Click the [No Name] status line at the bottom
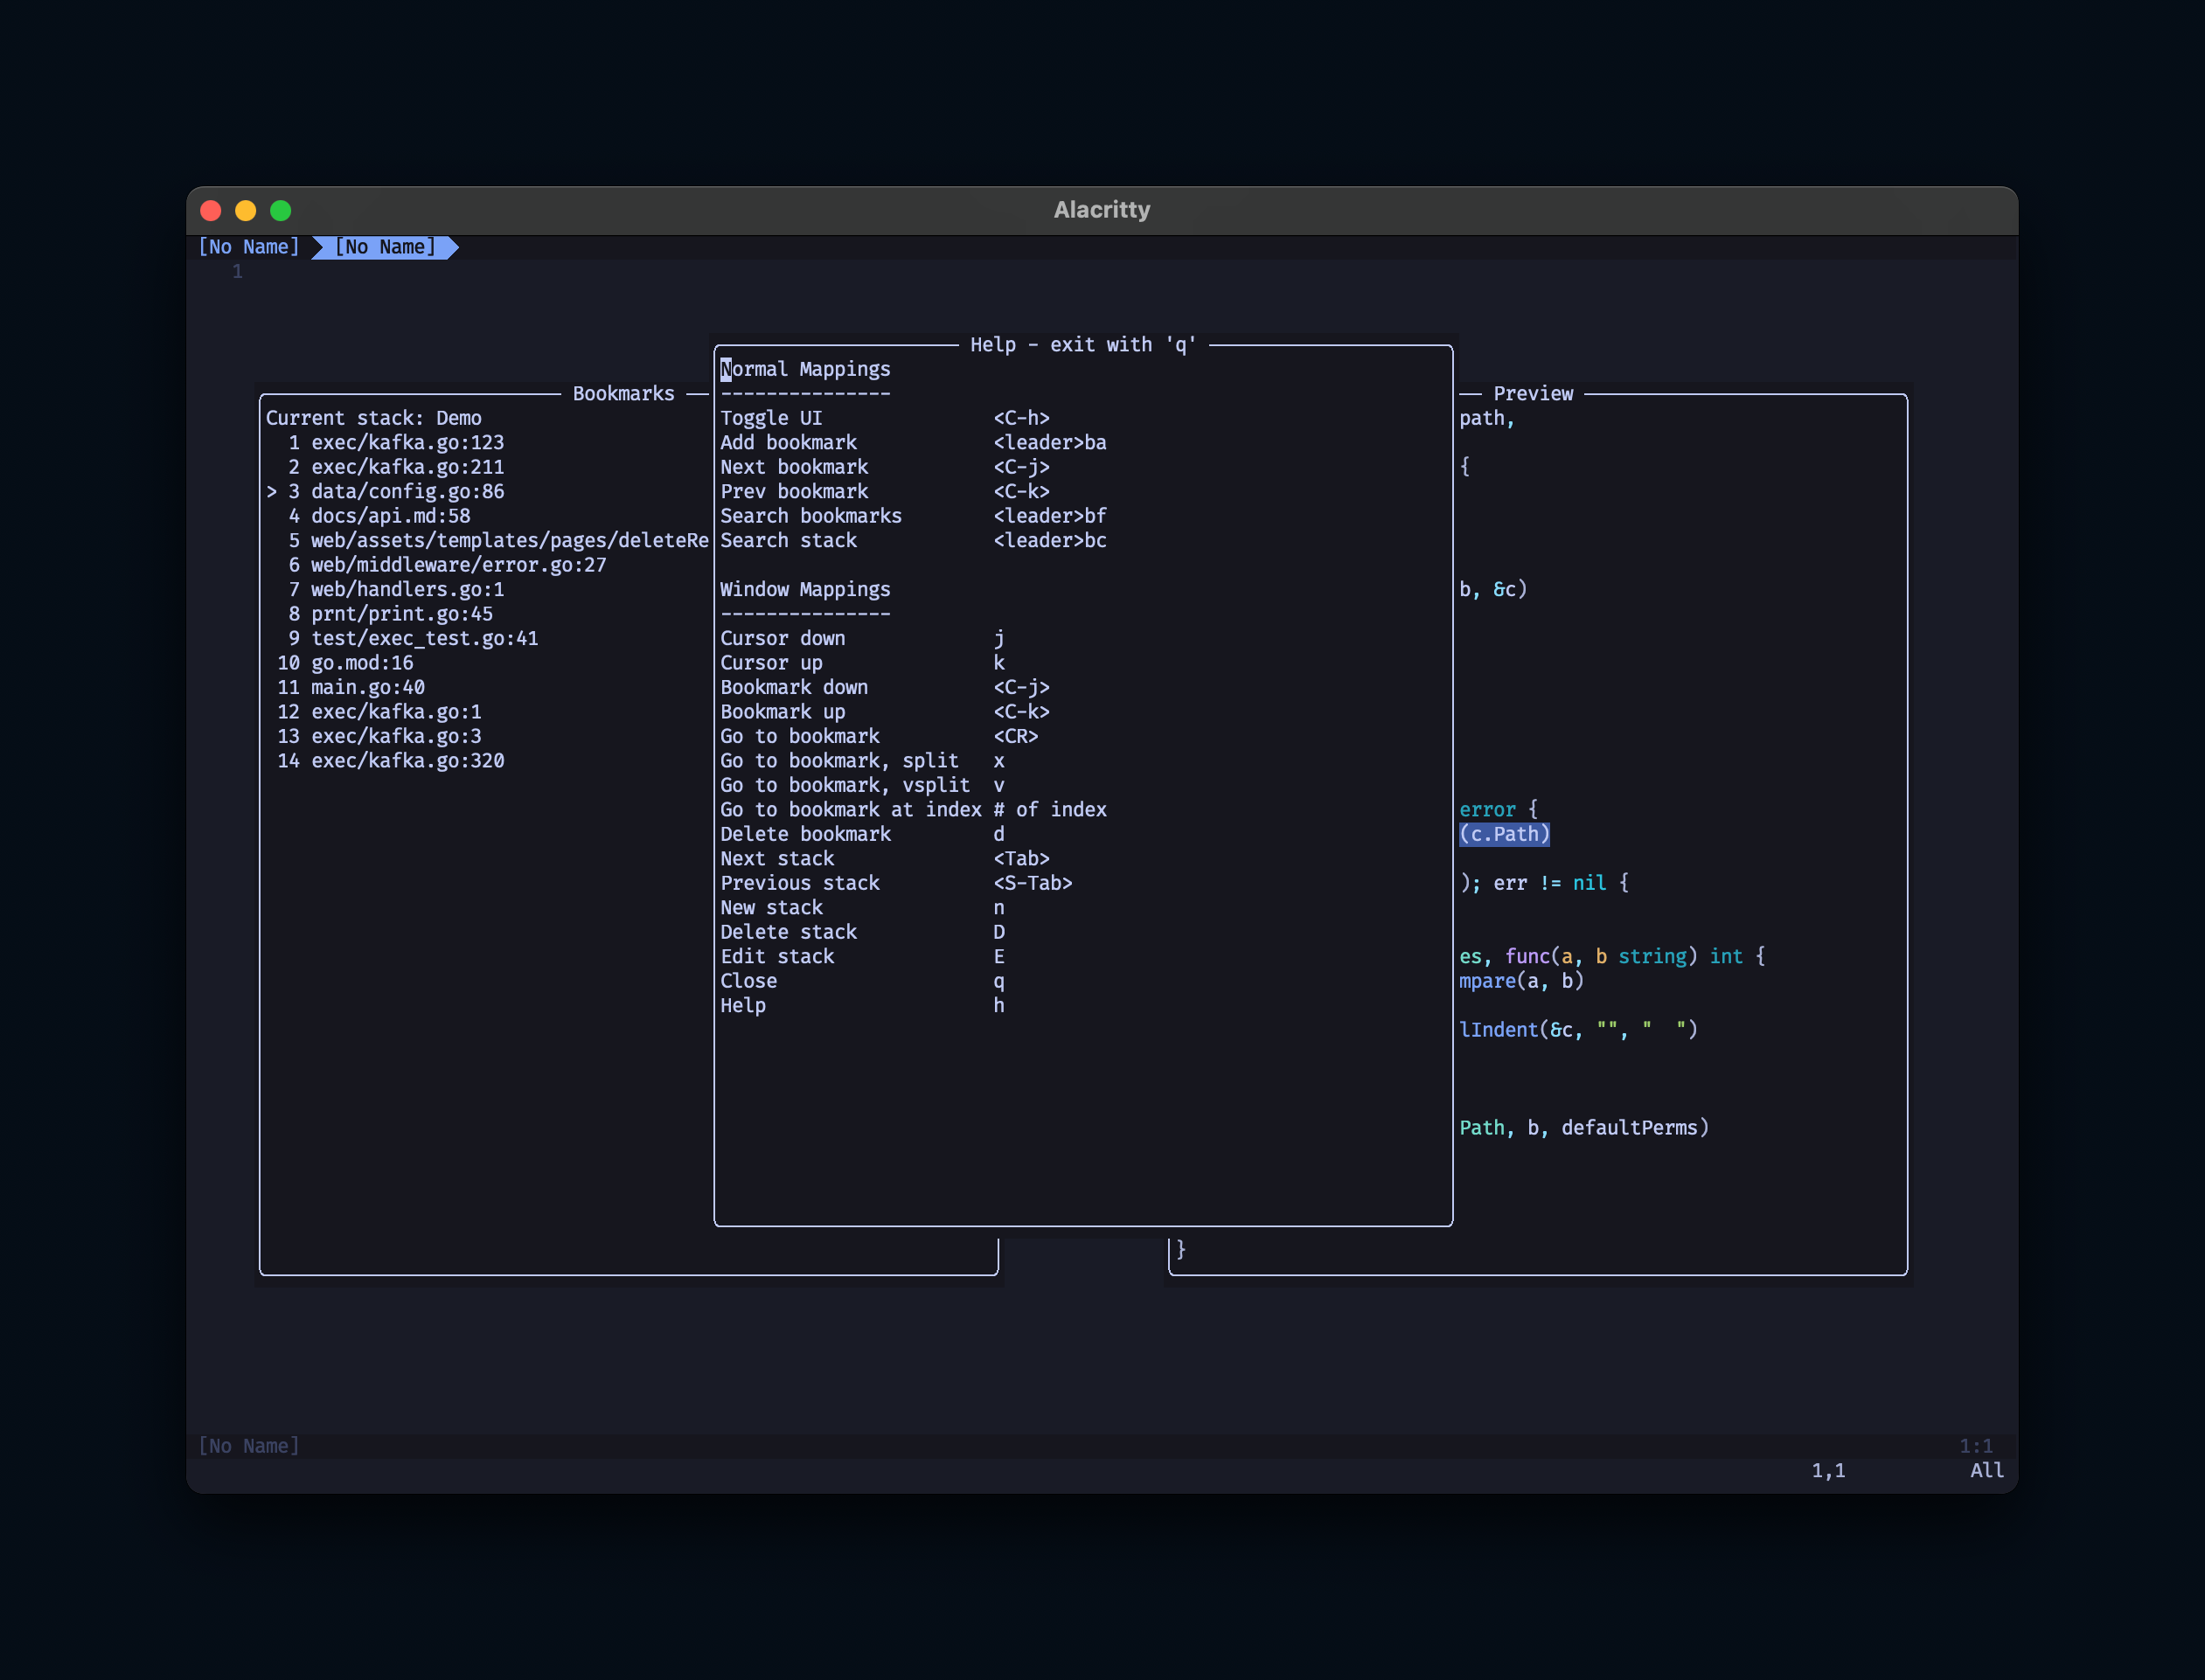 click(x=249, y=1446)
